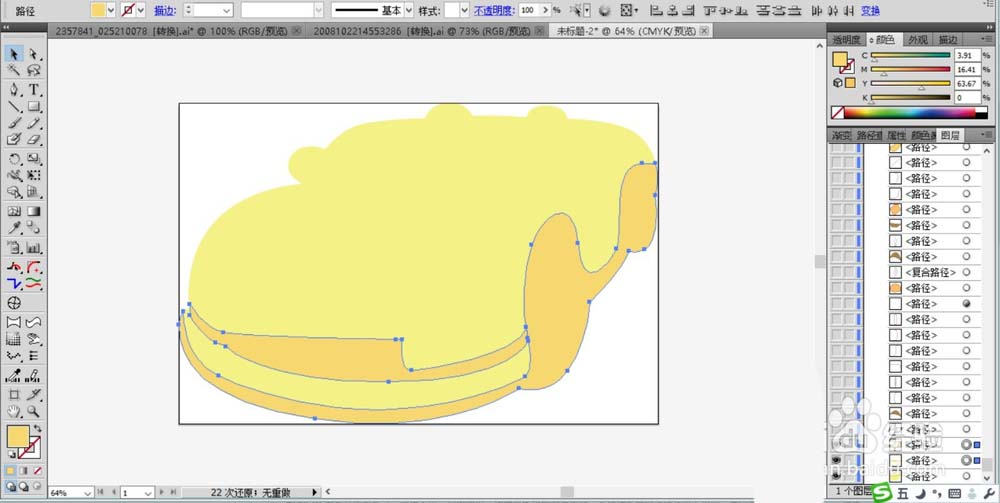
Task: Enable Draw Behind mode in toolbox
Action: [24, 486]
